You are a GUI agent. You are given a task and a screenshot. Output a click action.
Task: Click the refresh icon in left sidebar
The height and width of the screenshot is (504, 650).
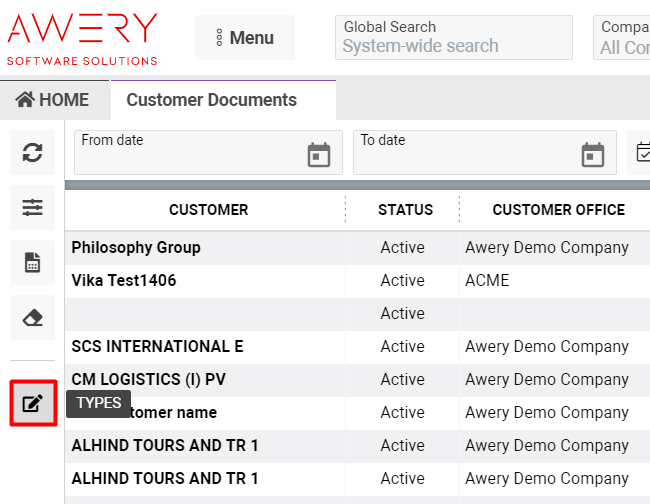(x=33, y=152)
